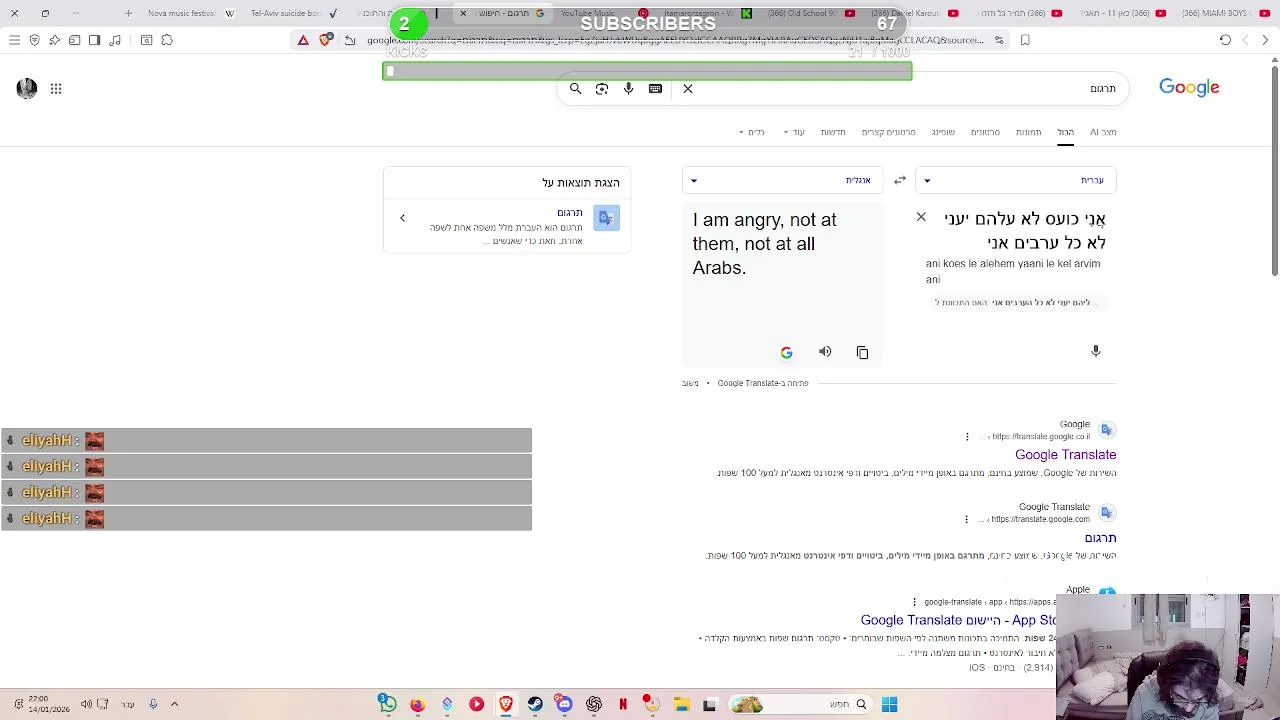Screen dimensions: 1280x720
Task: Switch to Videos (סרטונים) tab
Action: [985, 132]
